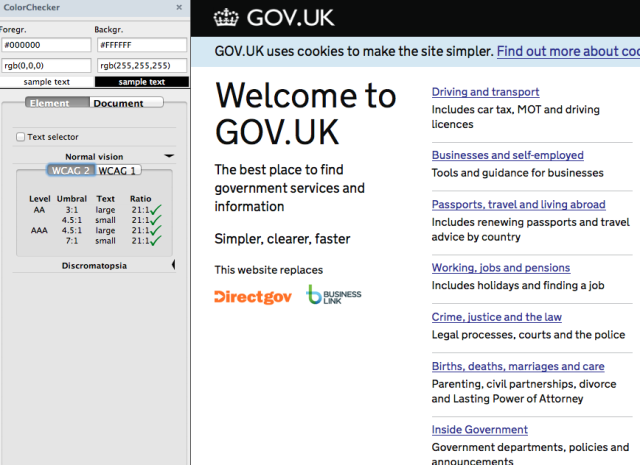This screenshot has width=640, height=465.
Task: Click the 'Simpler, clearer, faster' text
Action: [282, 239]
